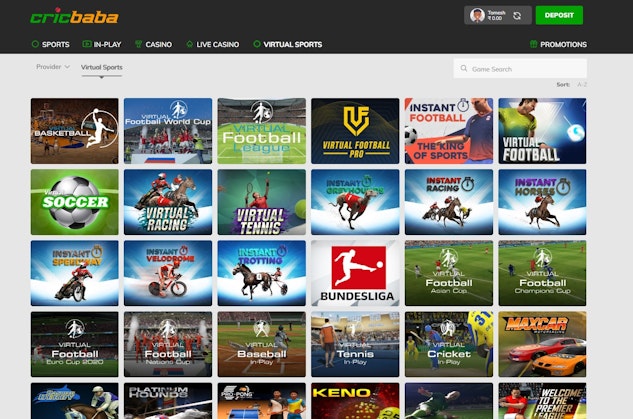Screen dimensions: 633x419
Task: Click the magnifier icon in Game Search
Action: 464,69
